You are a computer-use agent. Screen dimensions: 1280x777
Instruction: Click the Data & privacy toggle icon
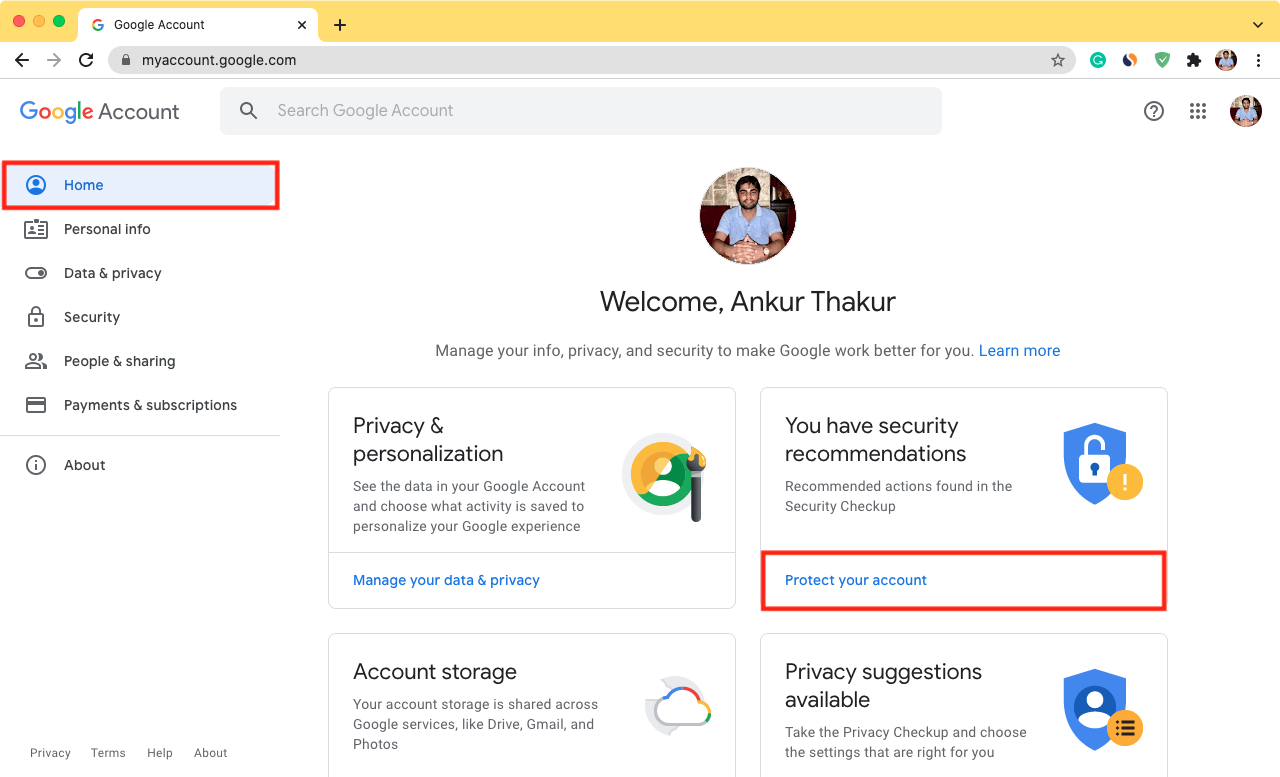coord(36,273)
